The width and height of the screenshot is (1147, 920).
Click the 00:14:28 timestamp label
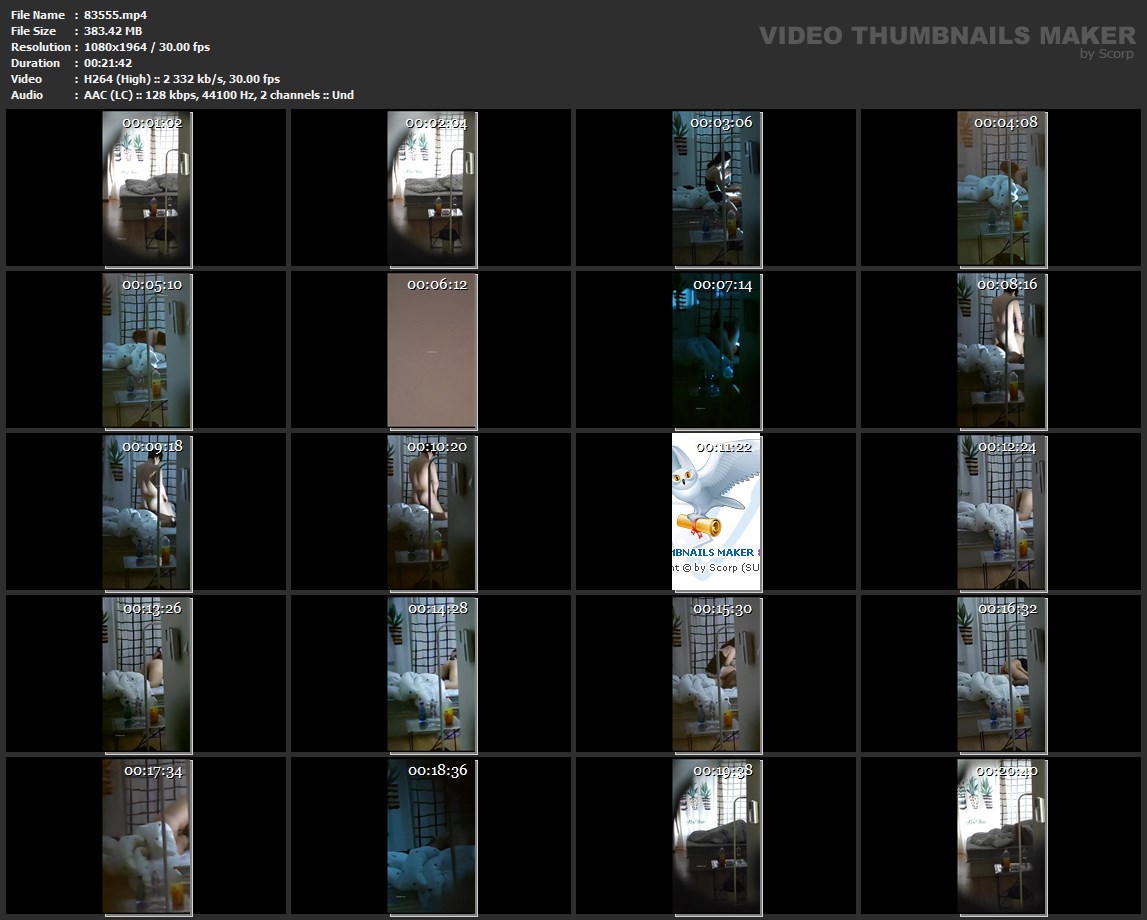(x=437, y=608)
